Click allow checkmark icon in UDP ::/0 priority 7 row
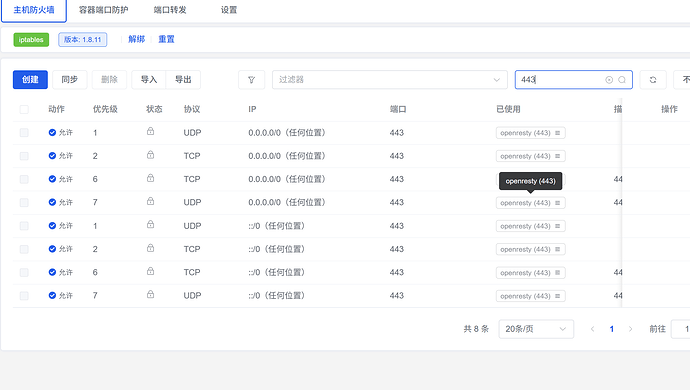Image resolution: width=690 pixels, height=390 pixels. [52, 296]
